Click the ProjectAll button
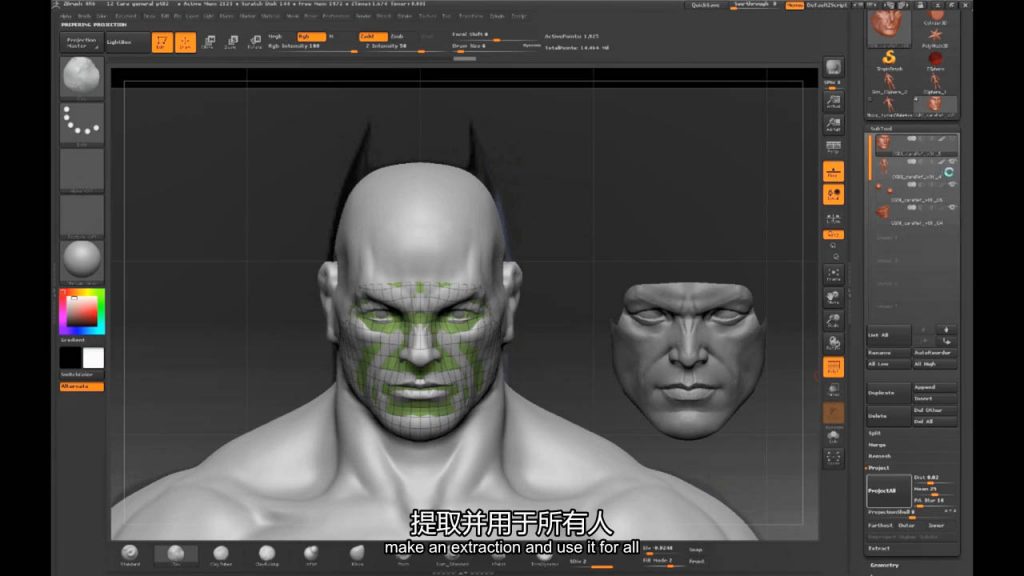Image resolution: width=1024 pixels, height=576 pixels. pos(888,491)
